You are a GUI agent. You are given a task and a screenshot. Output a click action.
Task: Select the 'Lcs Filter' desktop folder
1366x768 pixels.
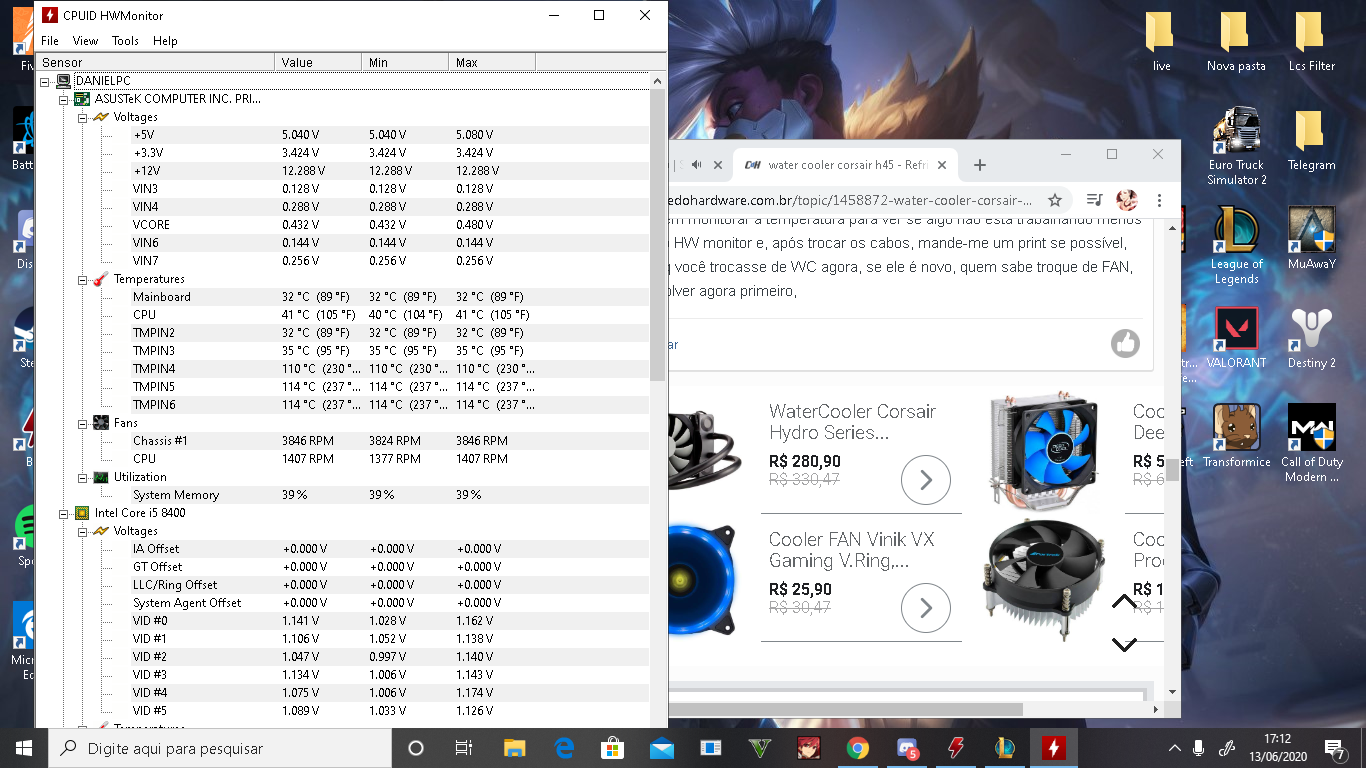1311,42
